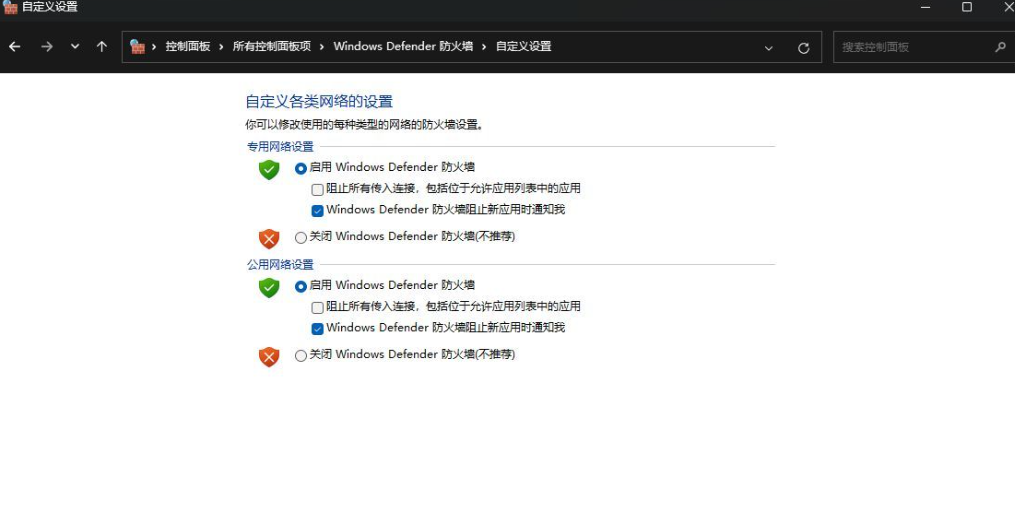Click the 专用网络设置 section label

pyautogui.click(x=280, y=147)
